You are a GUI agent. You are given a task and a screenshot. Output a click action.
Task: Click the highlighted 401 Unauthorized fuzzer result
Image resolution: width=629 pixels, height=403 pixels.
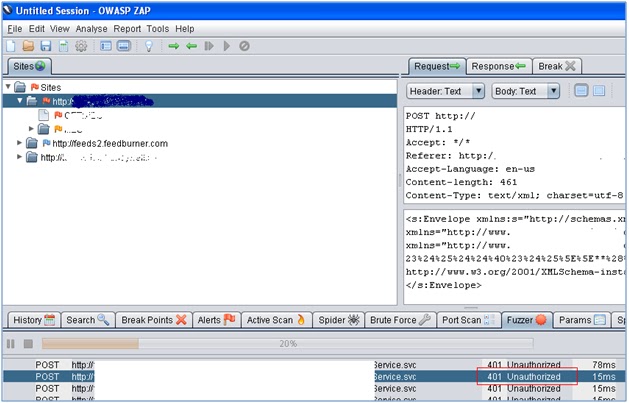[527, 377]
